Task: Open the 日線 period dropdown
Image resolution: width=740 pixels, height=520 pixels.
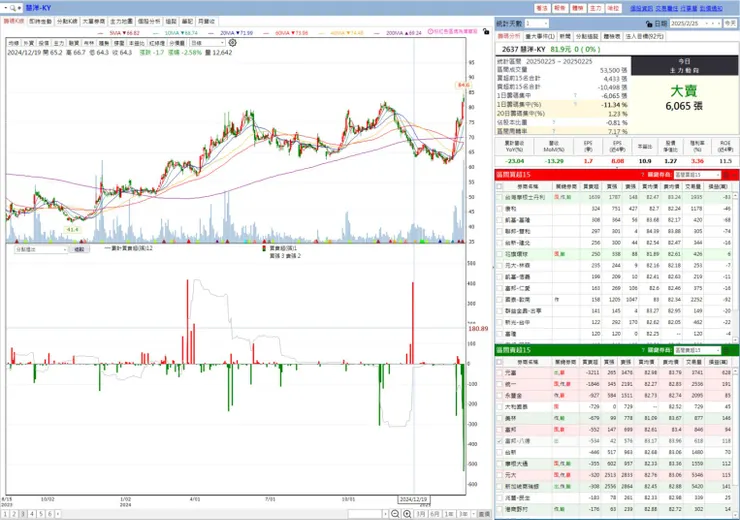Action: click(207, 43)
